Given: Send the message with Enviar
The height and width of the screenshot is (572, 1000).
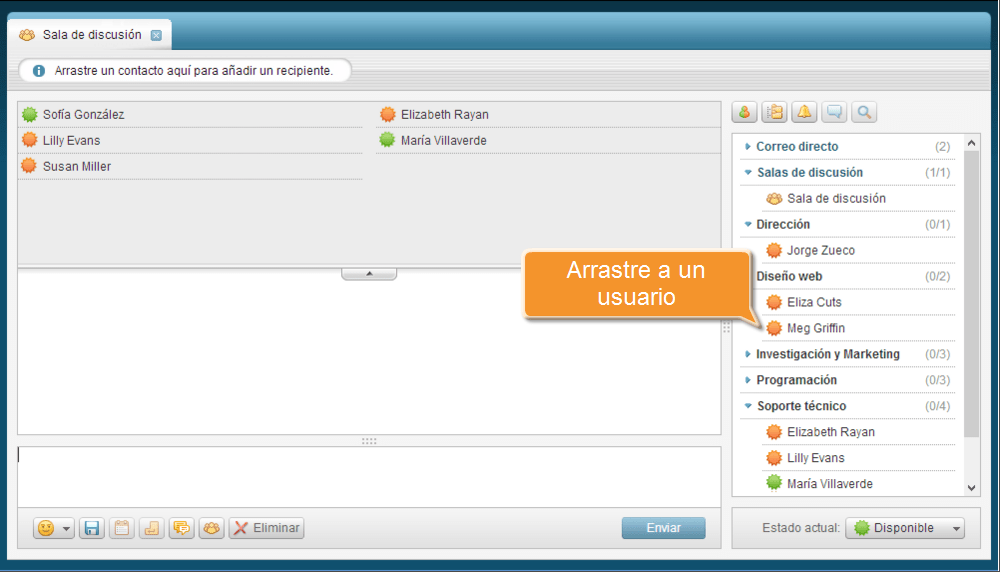Looking at the screenshot, I should click(663, 528).
